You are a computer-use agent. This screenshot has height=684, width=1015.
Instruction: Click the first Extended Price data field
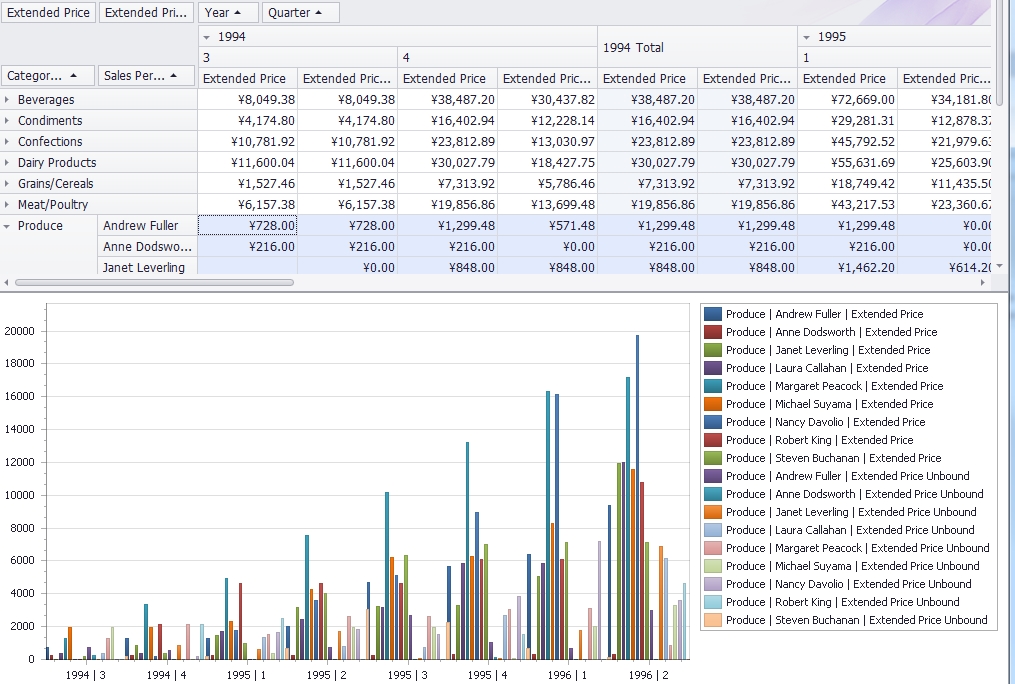point(49,12)
